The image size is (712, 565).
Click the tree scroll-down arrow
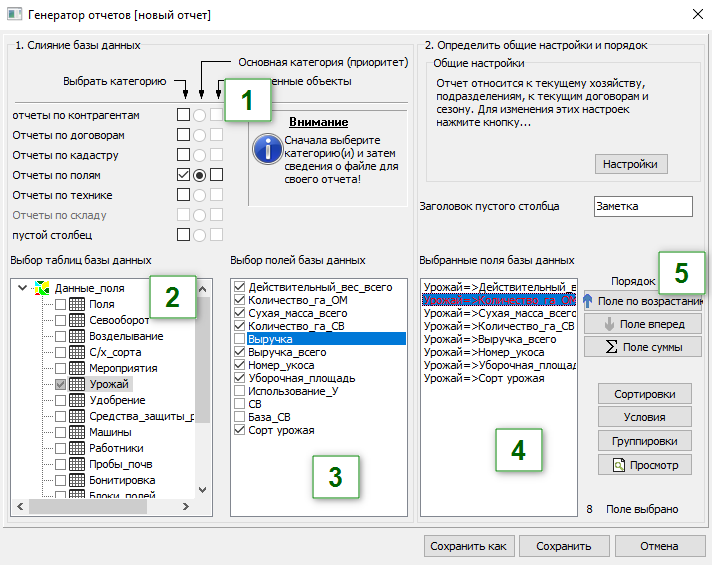(x=203, y=490)
